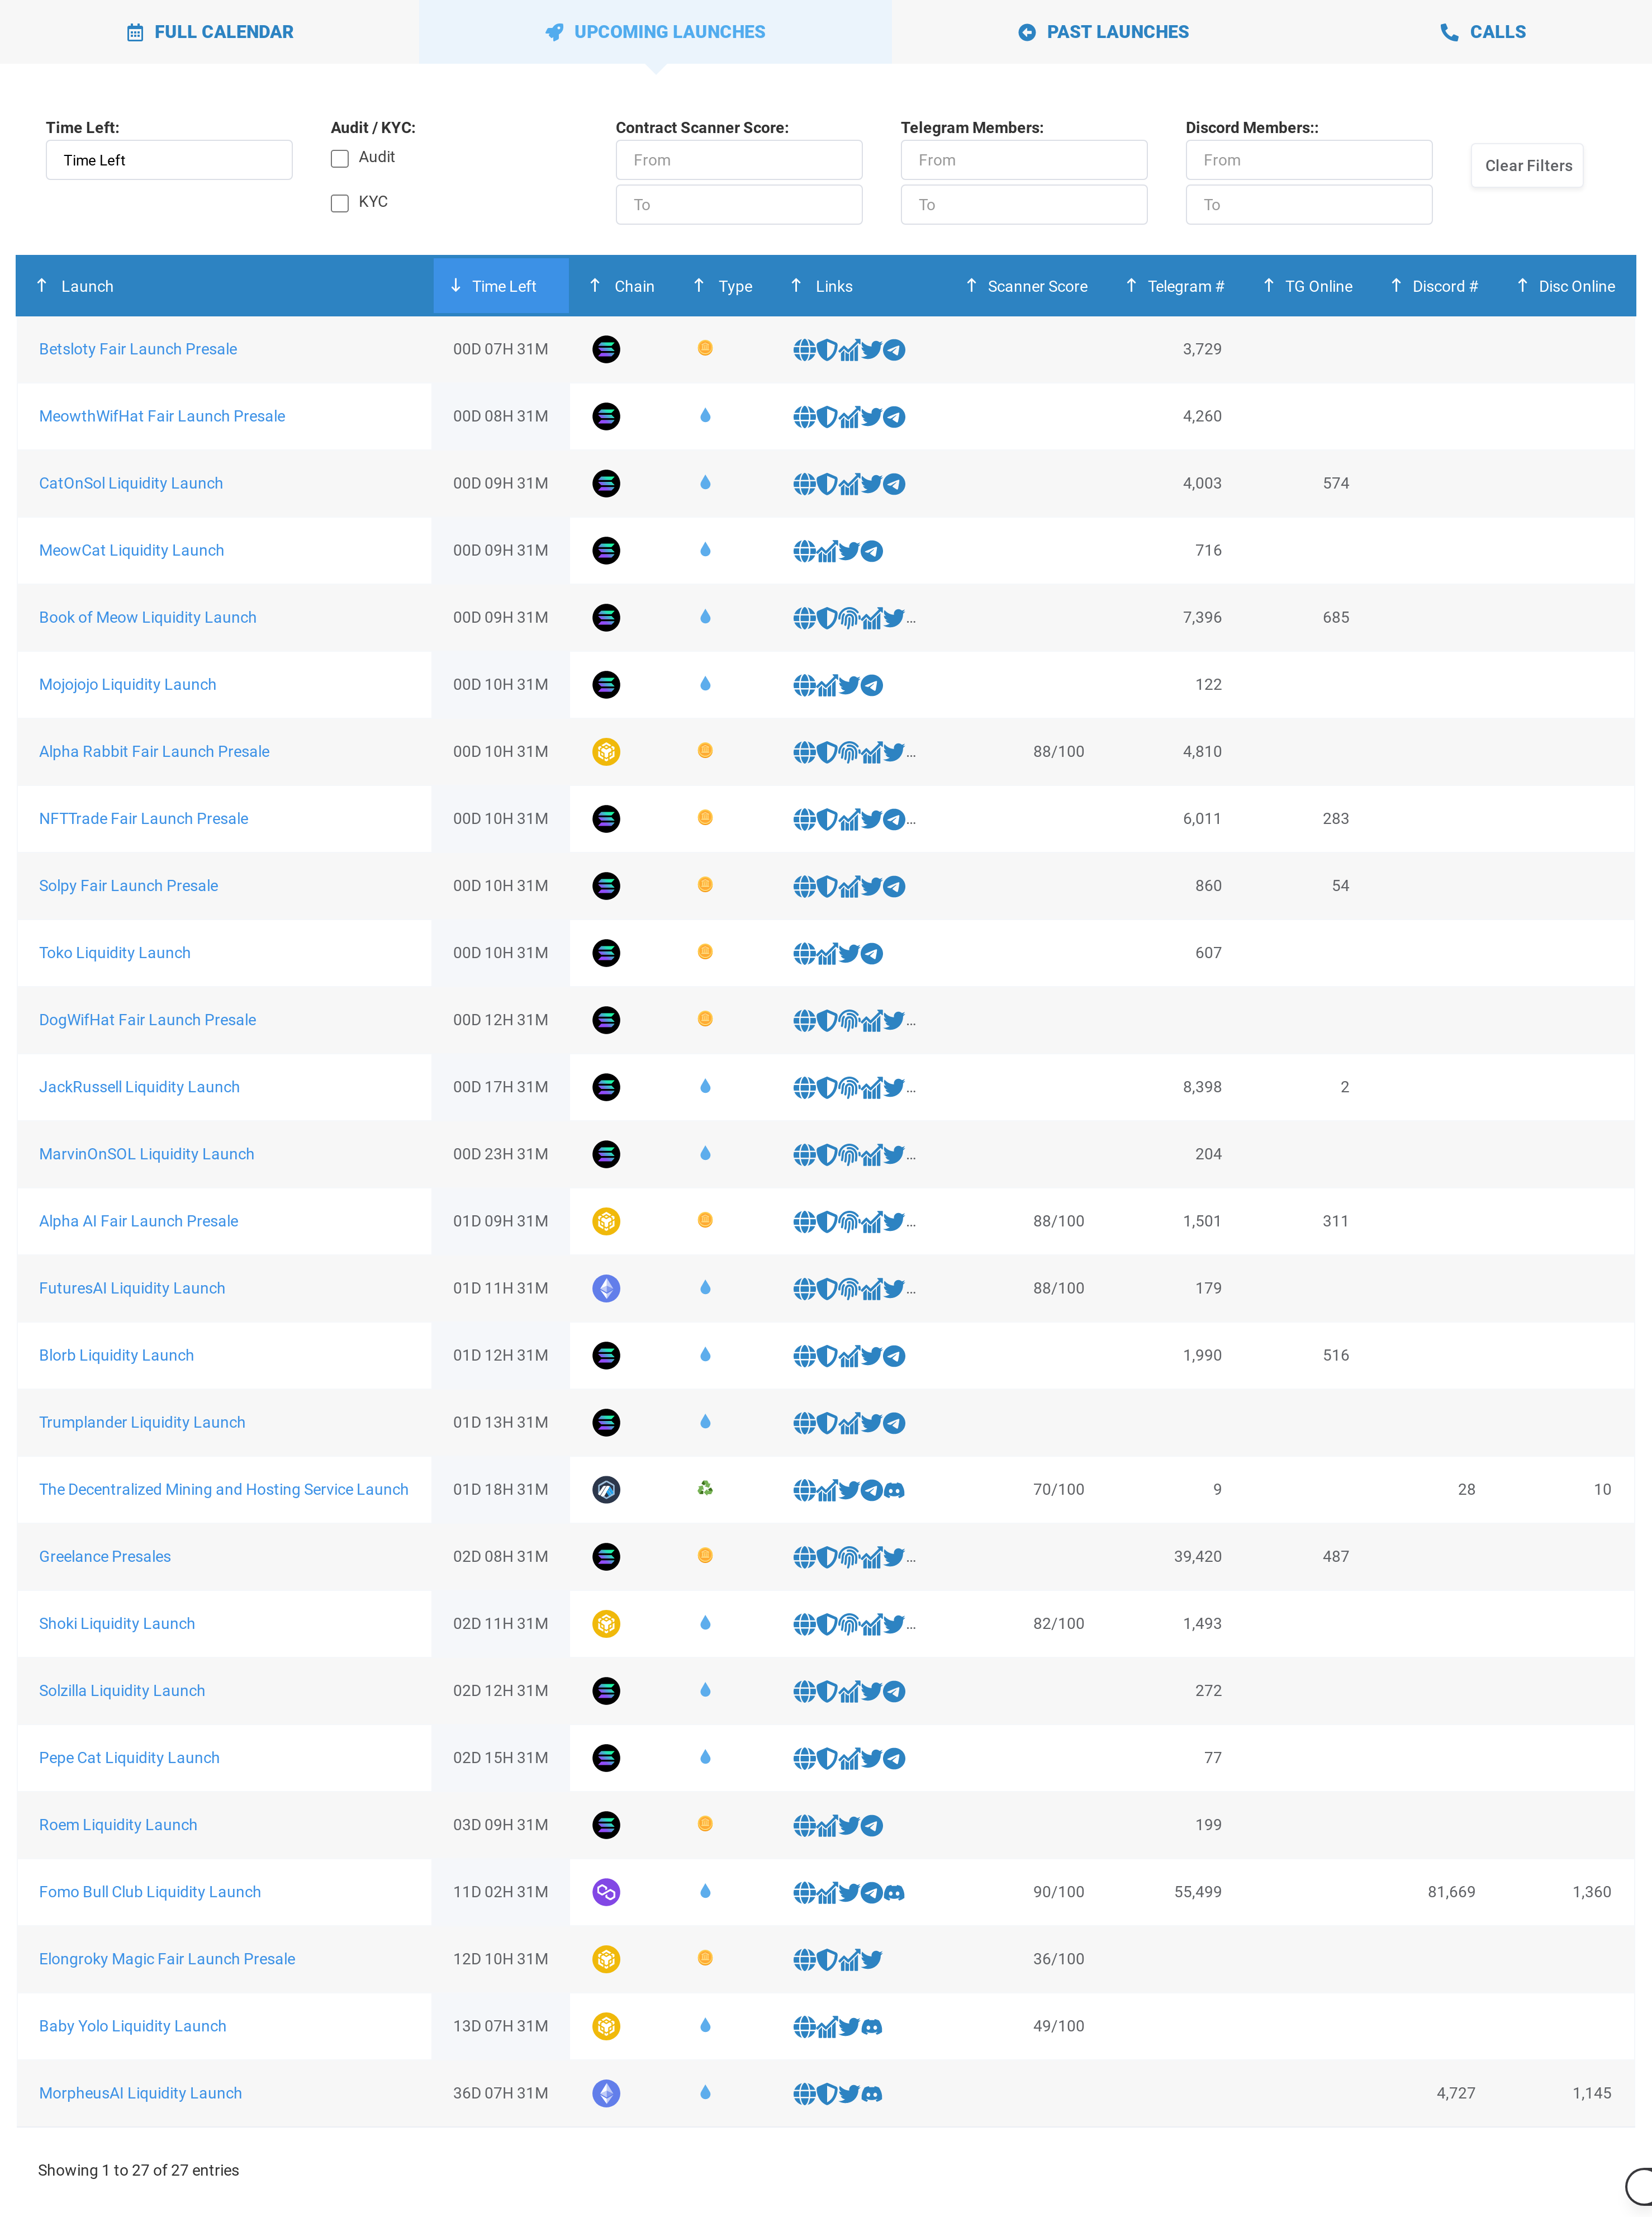Click Alpha Rabbit BNB chain icon
Screen dimensions: 1652x2217
tap(606, 751)
